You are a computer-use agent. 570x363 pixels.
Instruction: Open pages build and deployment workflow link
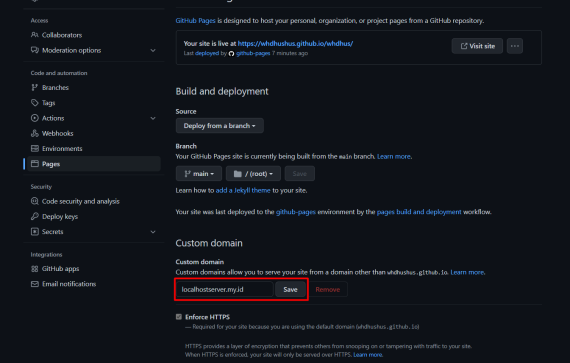tap(419, 212)
